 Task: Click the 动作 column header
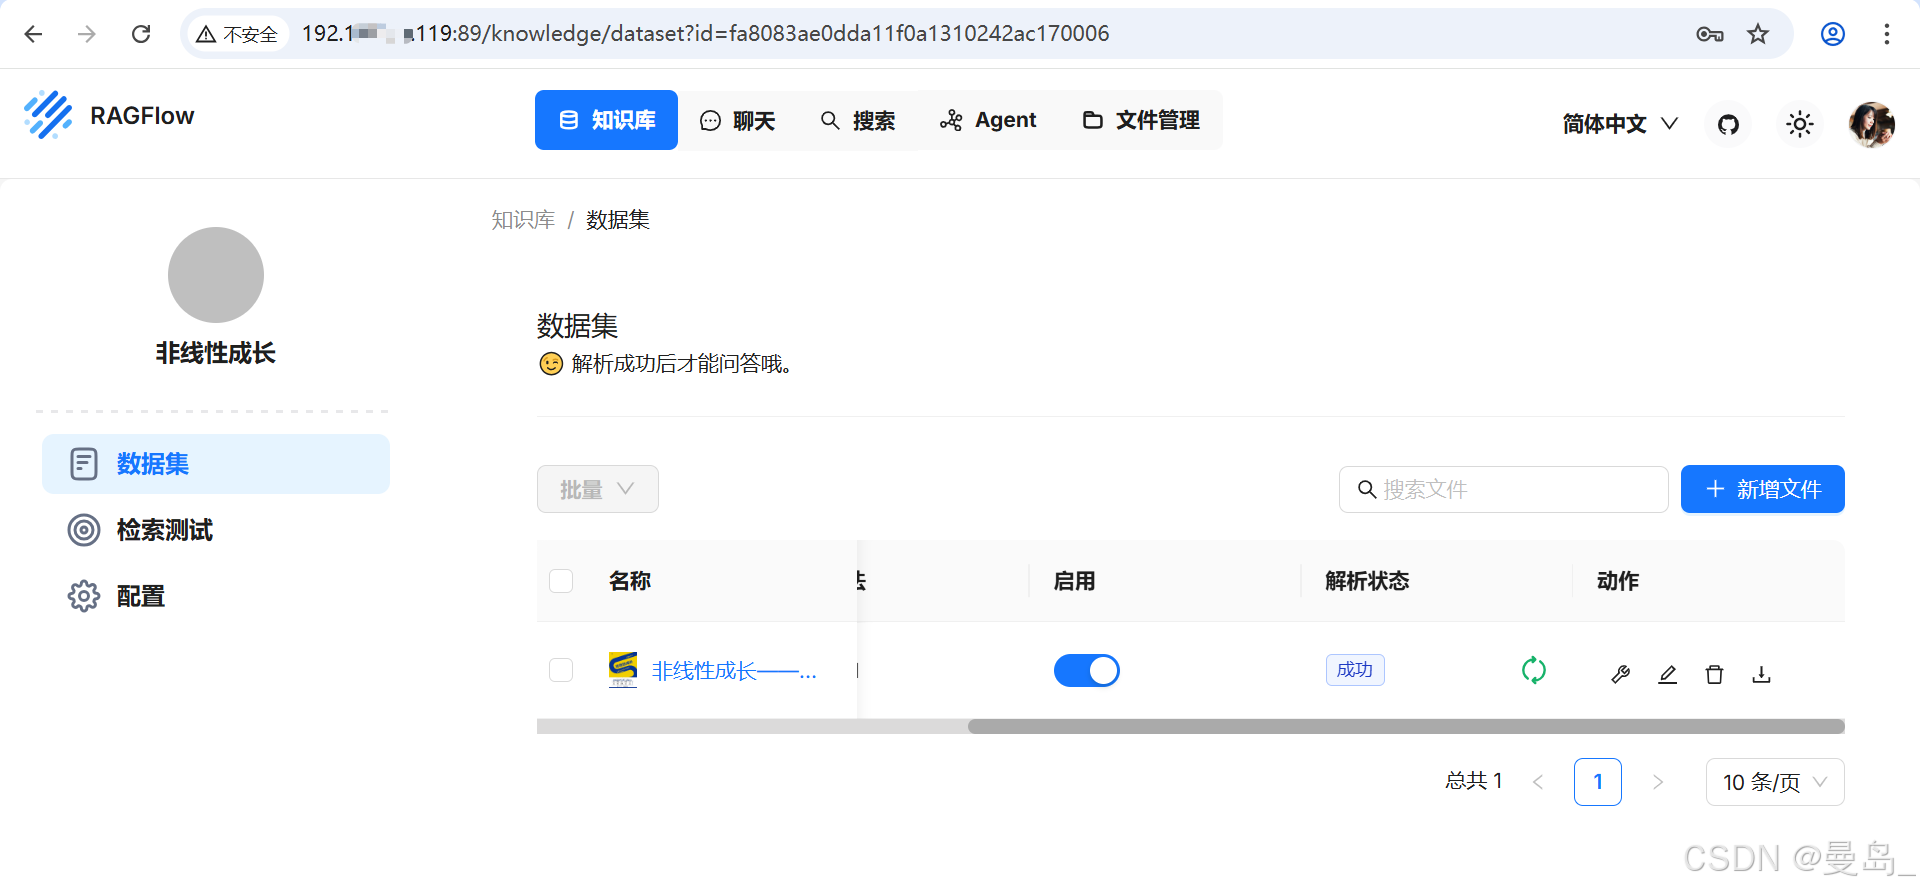[1618, 581]
